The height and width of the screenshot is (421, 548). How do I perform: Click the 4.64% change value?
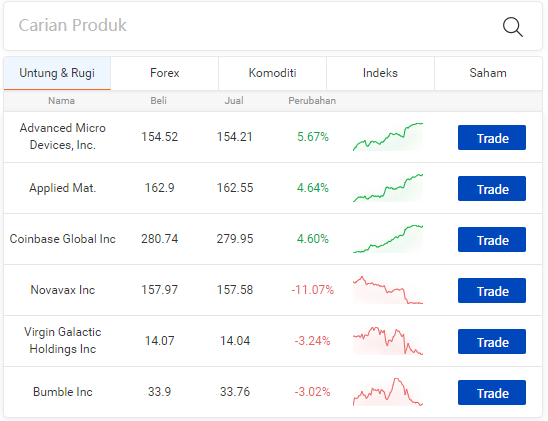(x=313, y=188)
